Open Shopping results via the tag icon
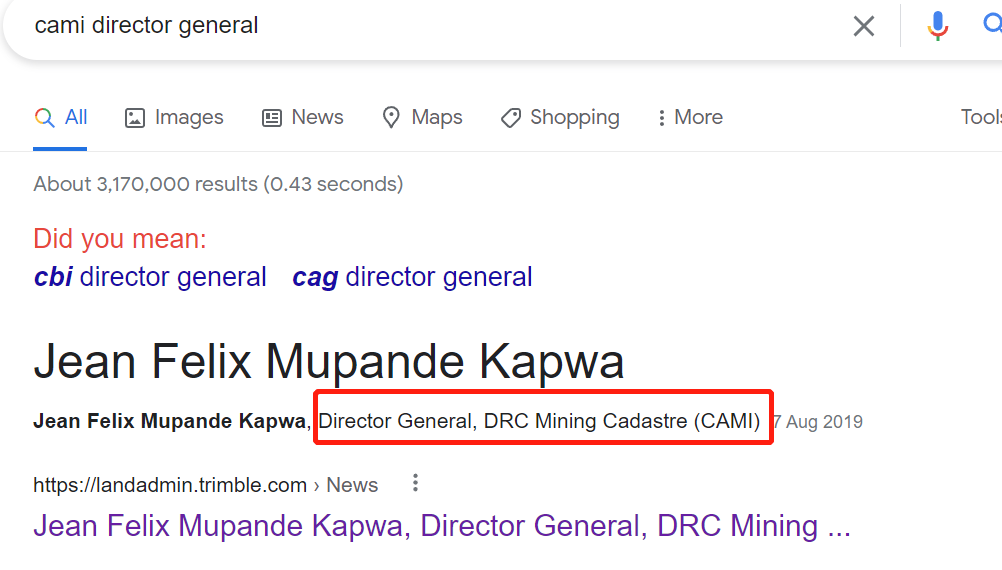Viewport: 1002px width, 570px height. [x=511, y=118]
